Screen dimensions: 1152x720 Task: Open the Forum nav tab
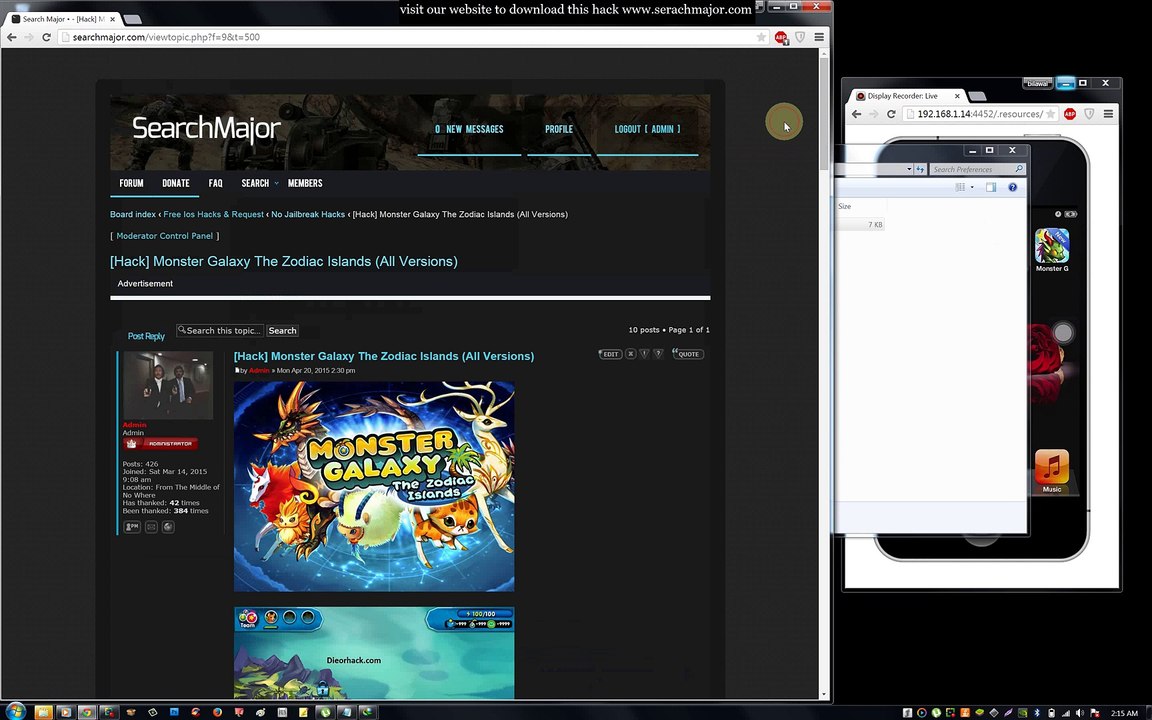pos(132,183)
